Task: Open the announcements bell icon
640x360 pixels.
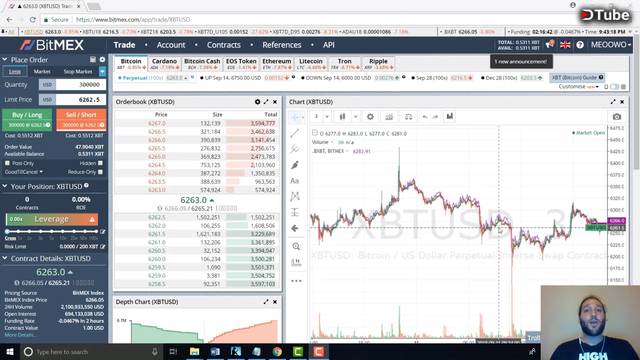Action: pyautogui.click(x=549, y=44)
